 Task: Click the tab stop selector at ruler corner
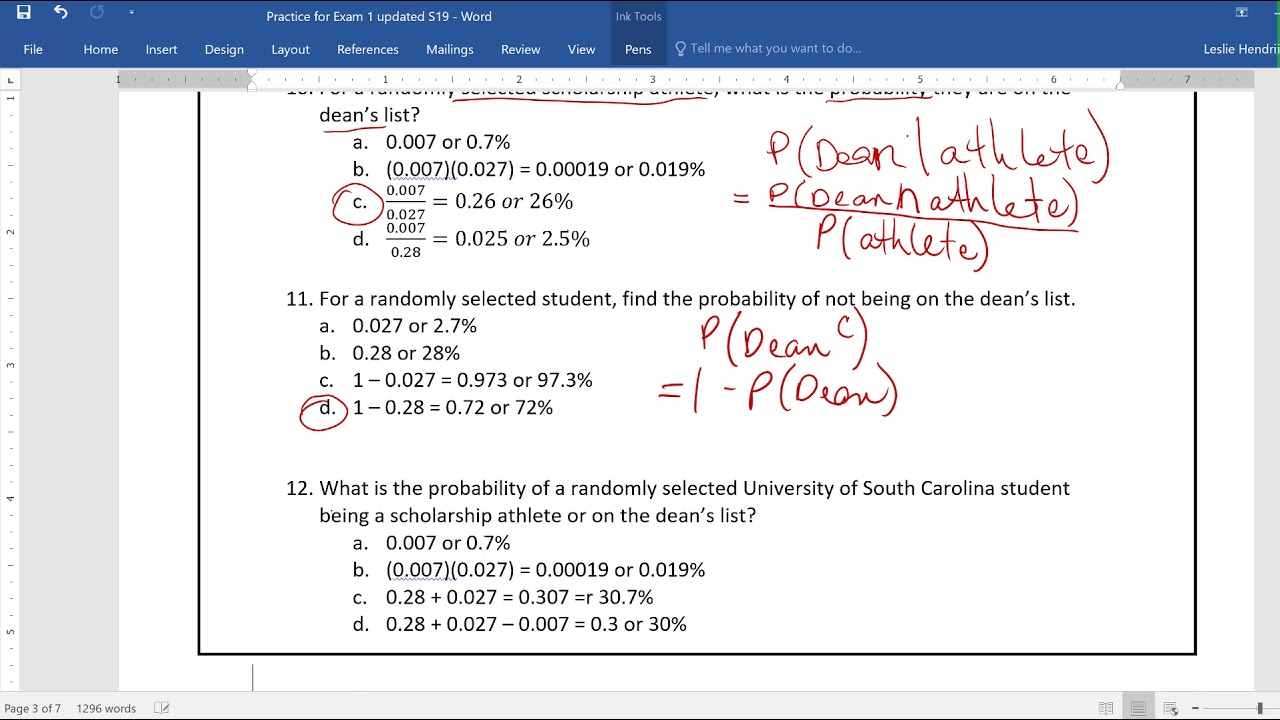[11, 79]
